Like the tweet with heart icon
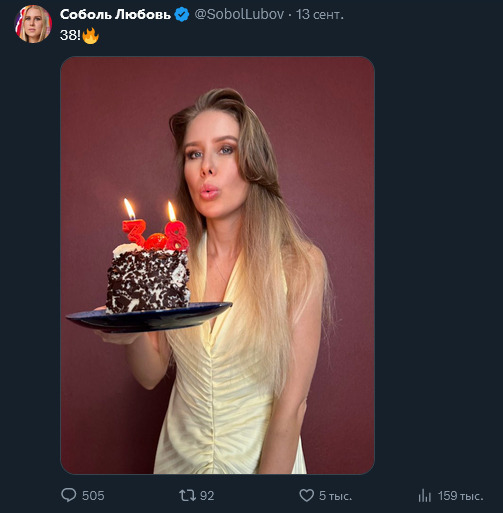This screenshot has height=513, width=503. point(306,495)
